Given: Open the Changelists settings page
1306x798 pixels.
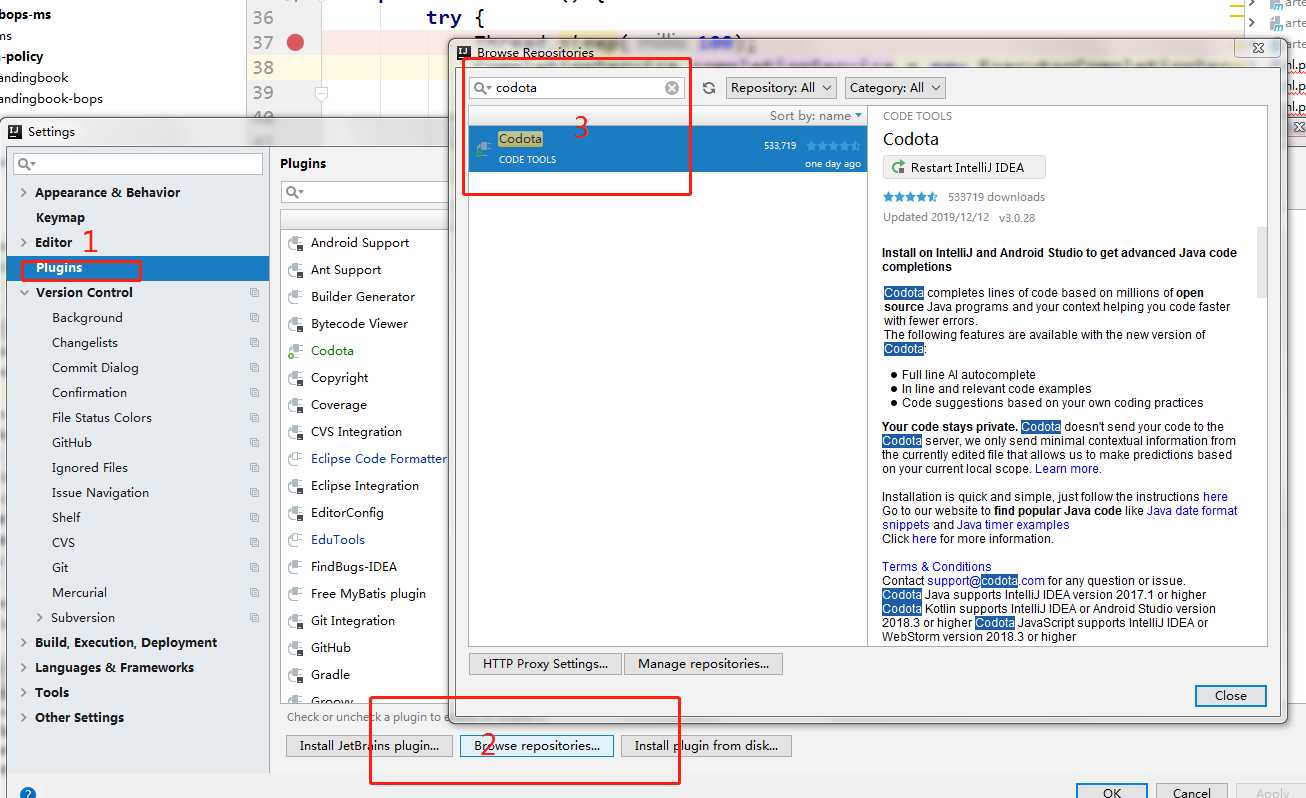Looking at the screenshot, I should pos(85,343).
